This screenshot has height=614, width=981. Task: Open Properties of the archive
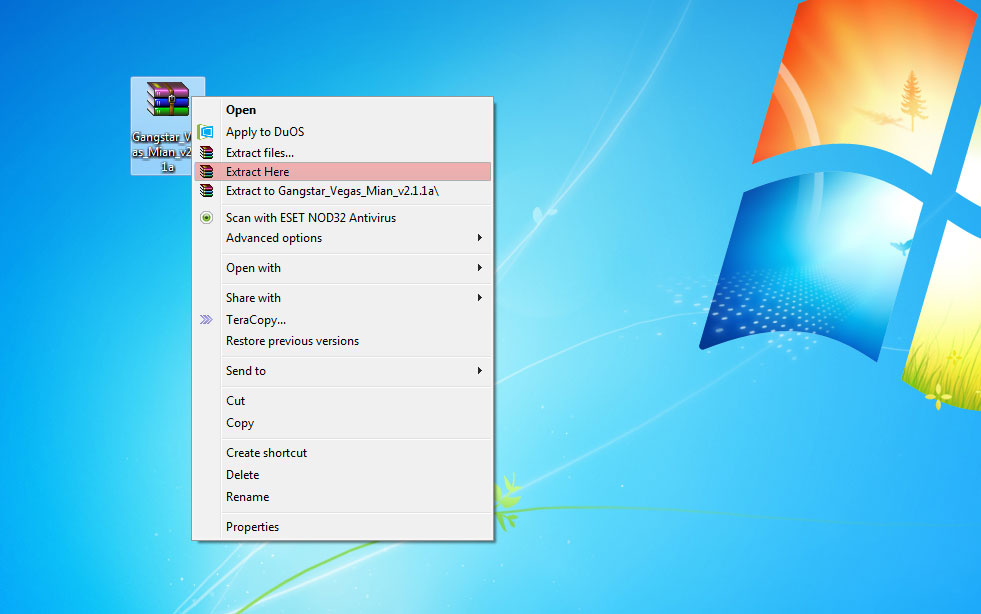(x=342, y=527)
